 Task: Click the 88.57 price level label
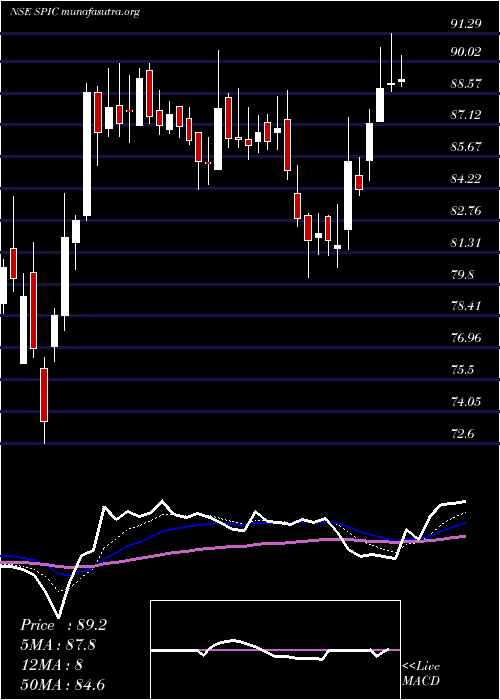point(466,83)
